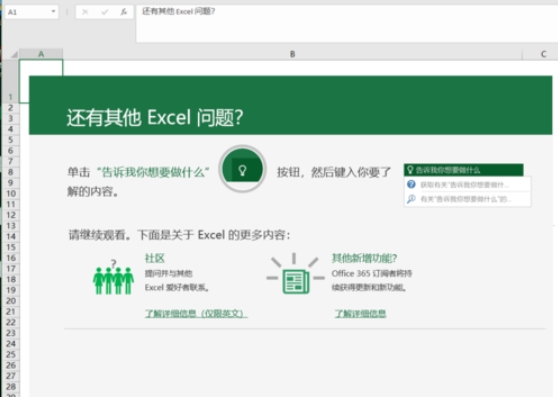558x397 pixels.
Task: Click the lightbulb Tell Me button icon
Action: coord(242,169)
